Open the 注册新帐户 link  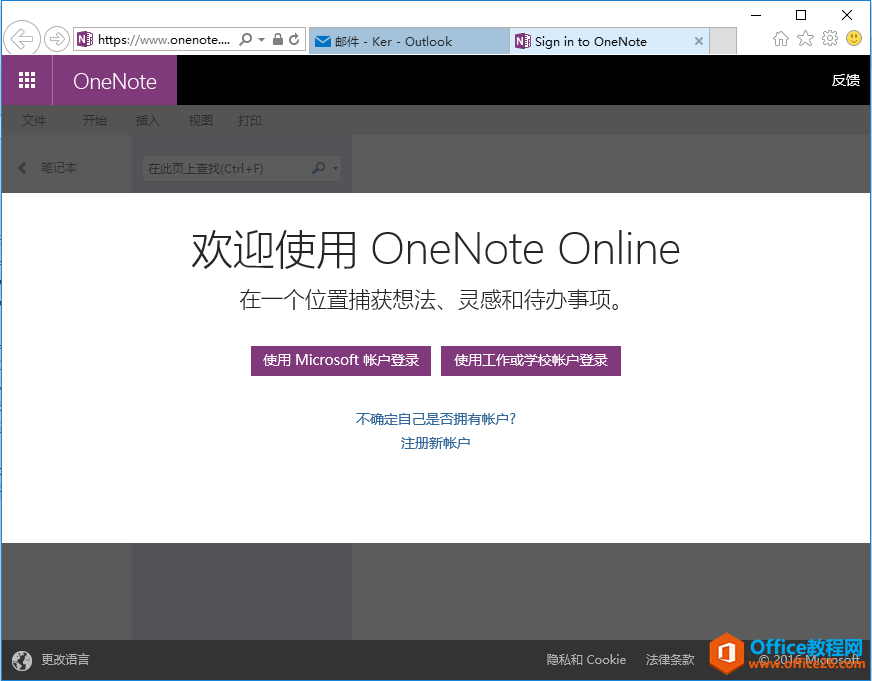click(435, 442)
